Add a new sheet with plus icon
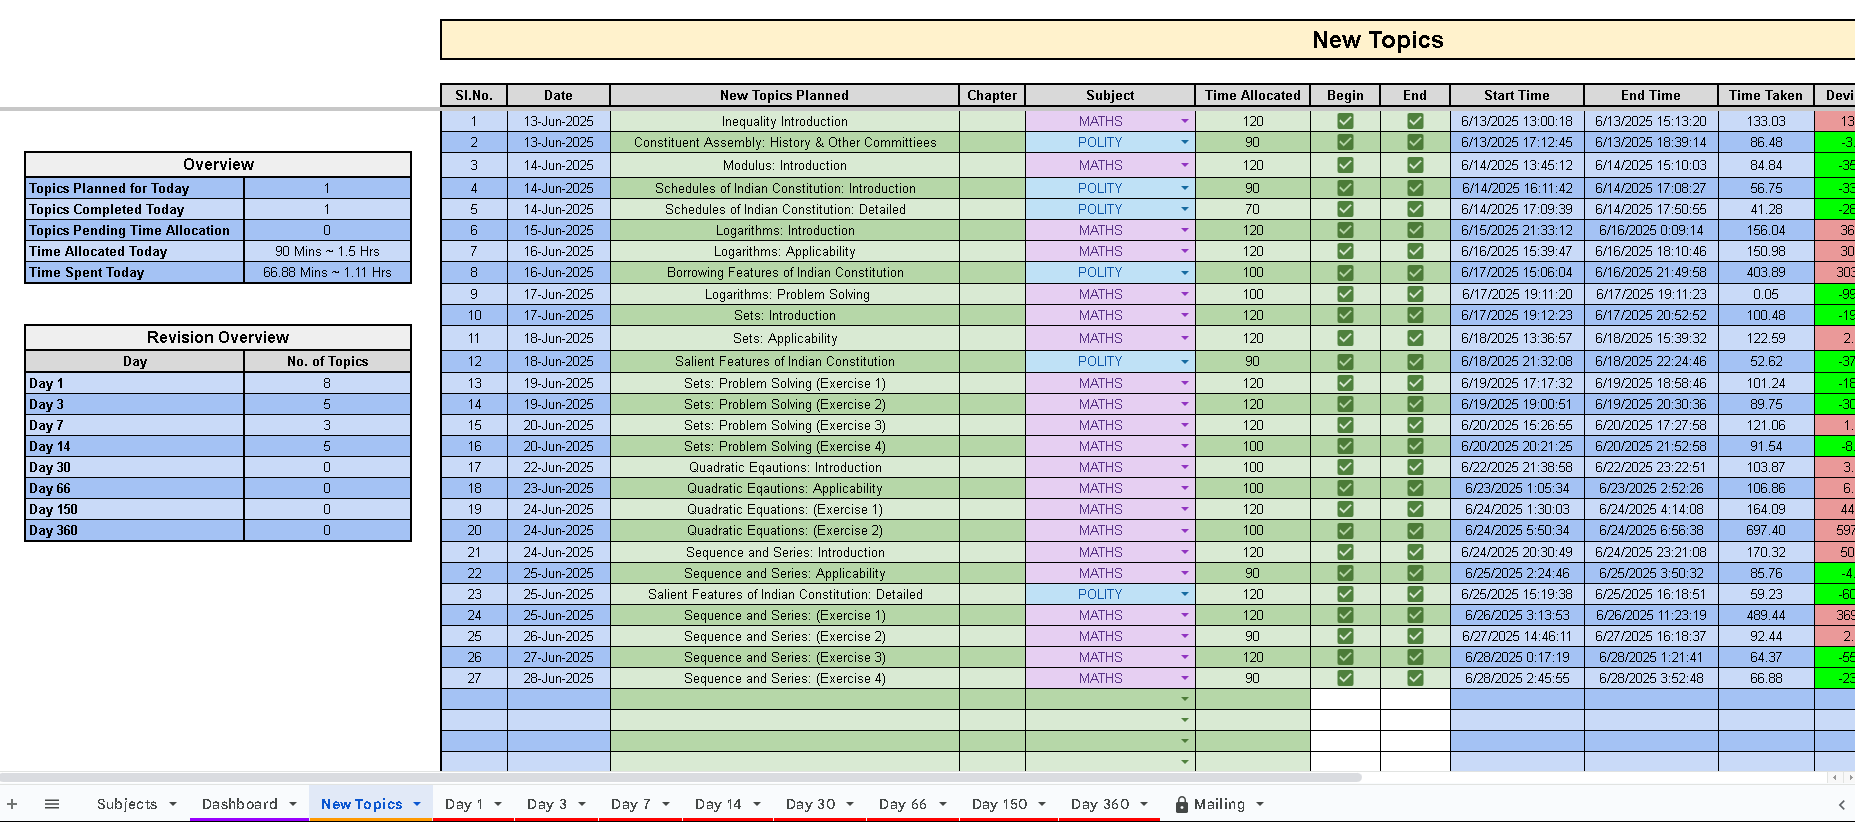Viewport: 1855px width, 822px height. (12, 804)
